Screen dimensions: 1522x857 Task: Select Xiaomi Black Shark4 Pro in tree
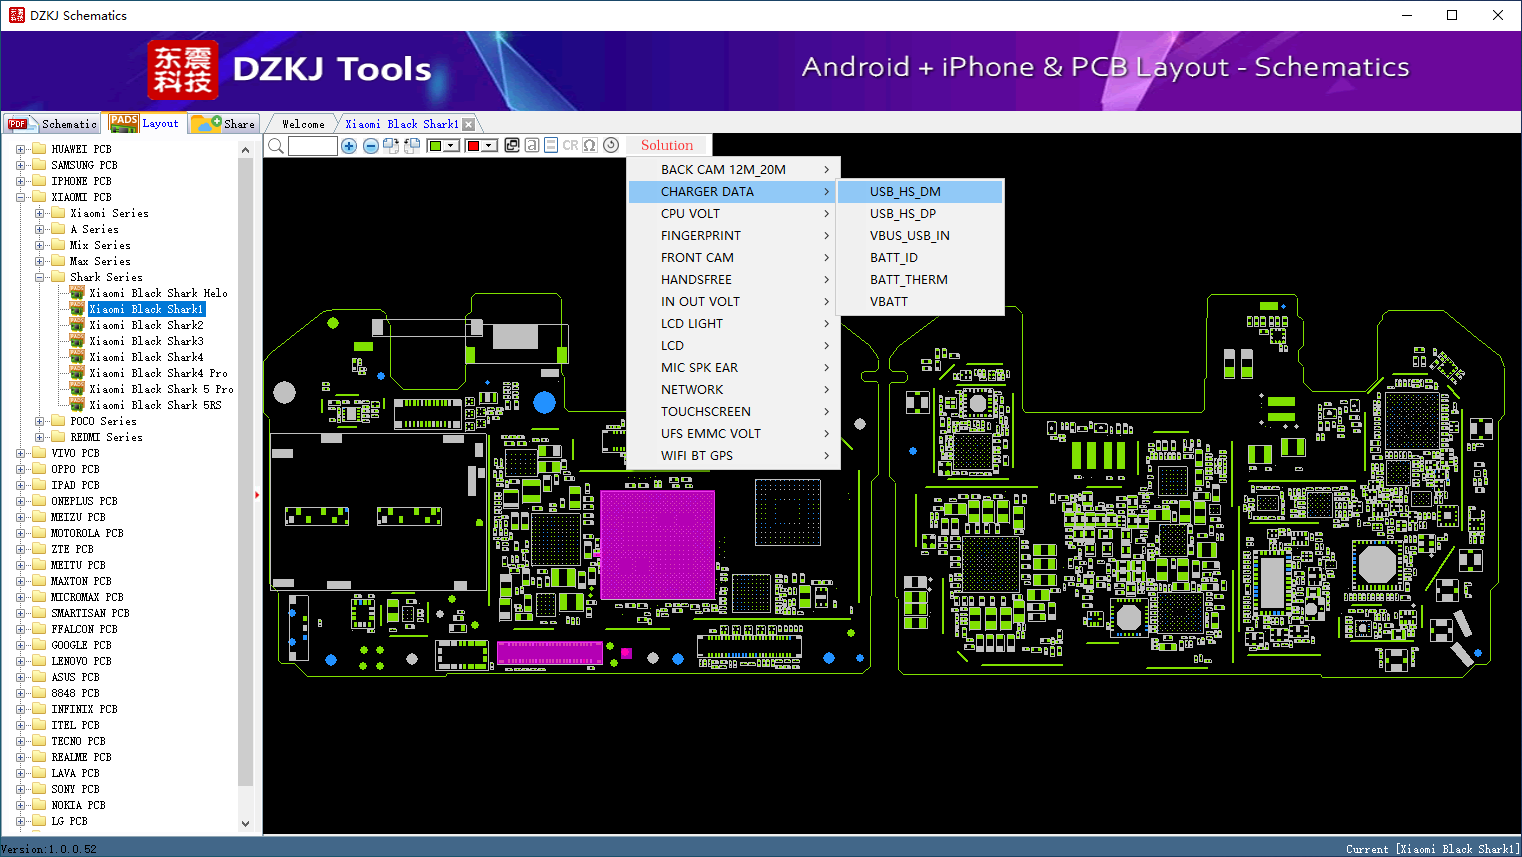[159, 373]
